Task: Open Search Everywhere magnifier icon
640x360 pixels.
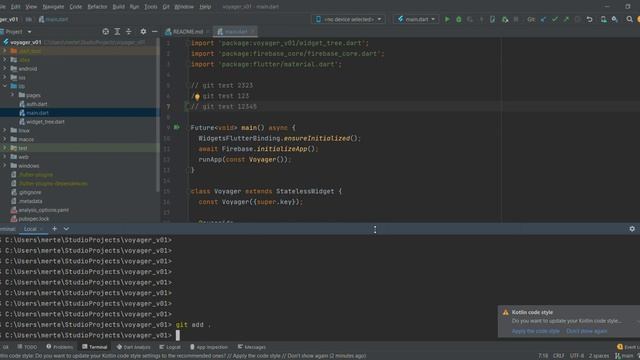Action: pyautogui.click(x=629, y=19)
